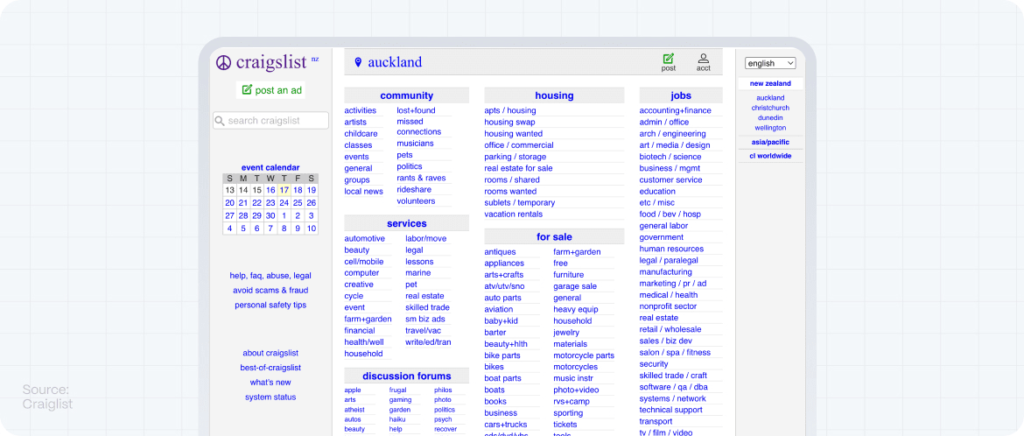The width and height of the screenshot is (1024, 436).
Task: Click the auckland city title
Action: pyautogui.click(x=394, y=63)
